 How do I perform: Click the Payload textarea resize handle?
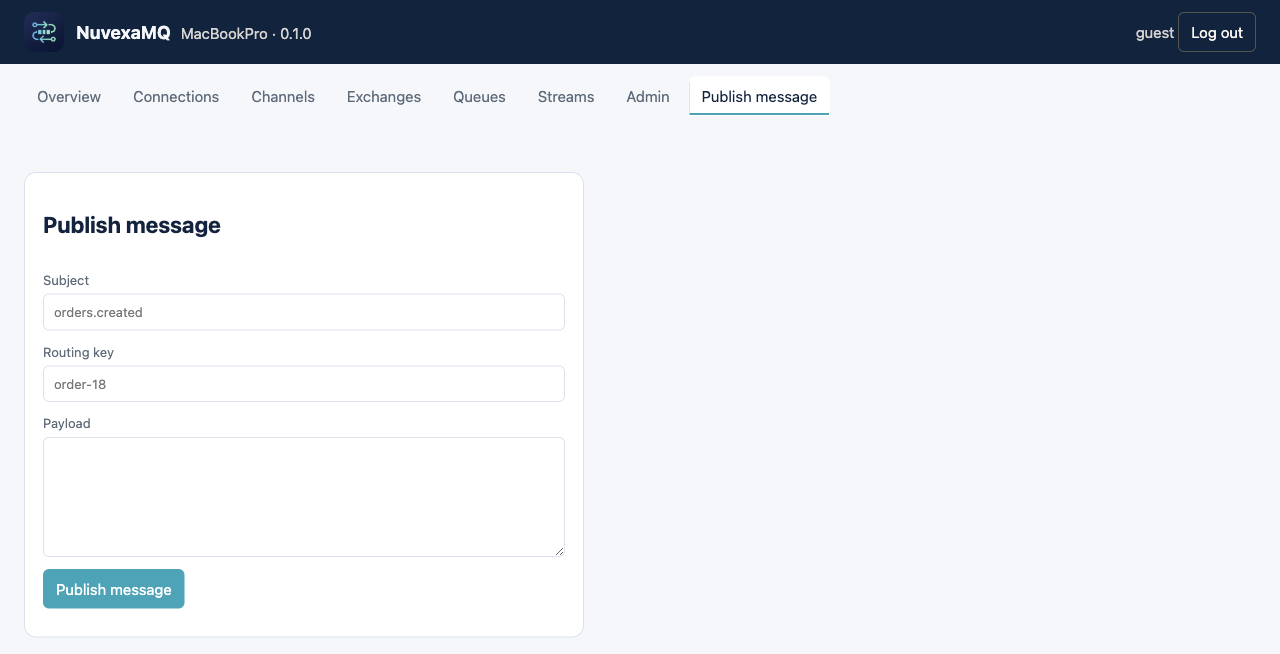(559, 551)
